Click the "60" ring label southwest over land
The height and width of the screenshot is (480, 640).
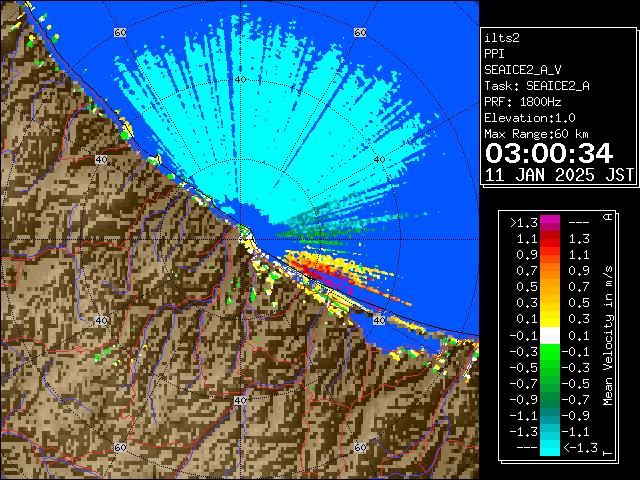coord(120,447)
